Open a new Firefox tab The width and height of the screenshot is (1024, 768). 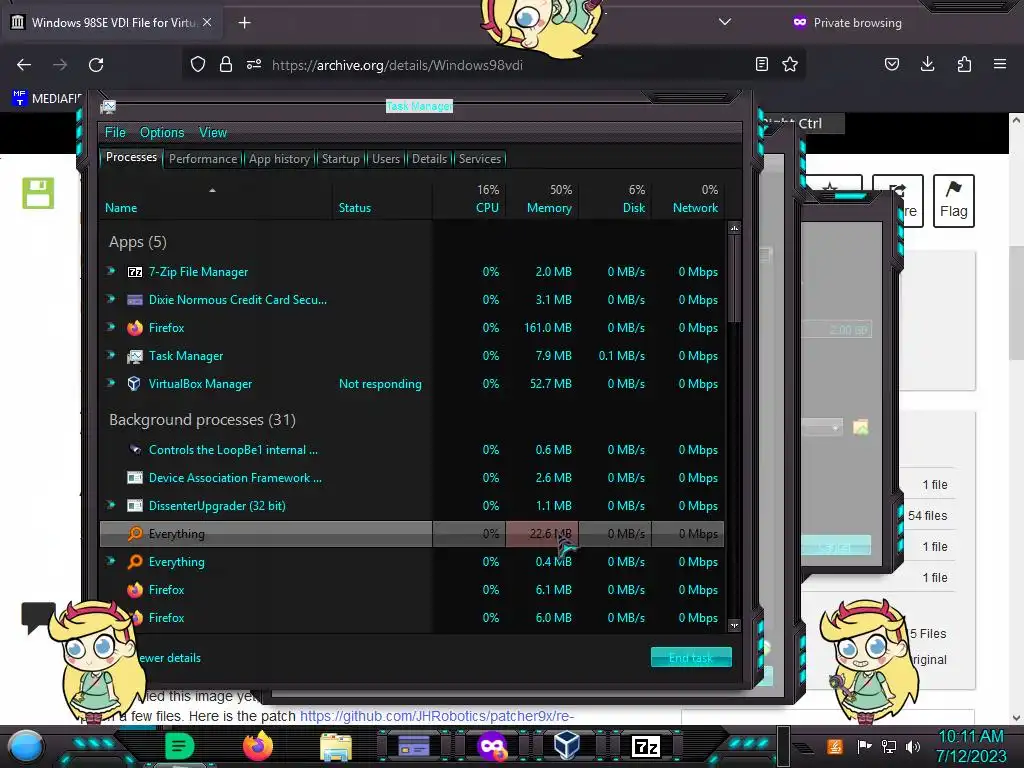click(244, 23)
